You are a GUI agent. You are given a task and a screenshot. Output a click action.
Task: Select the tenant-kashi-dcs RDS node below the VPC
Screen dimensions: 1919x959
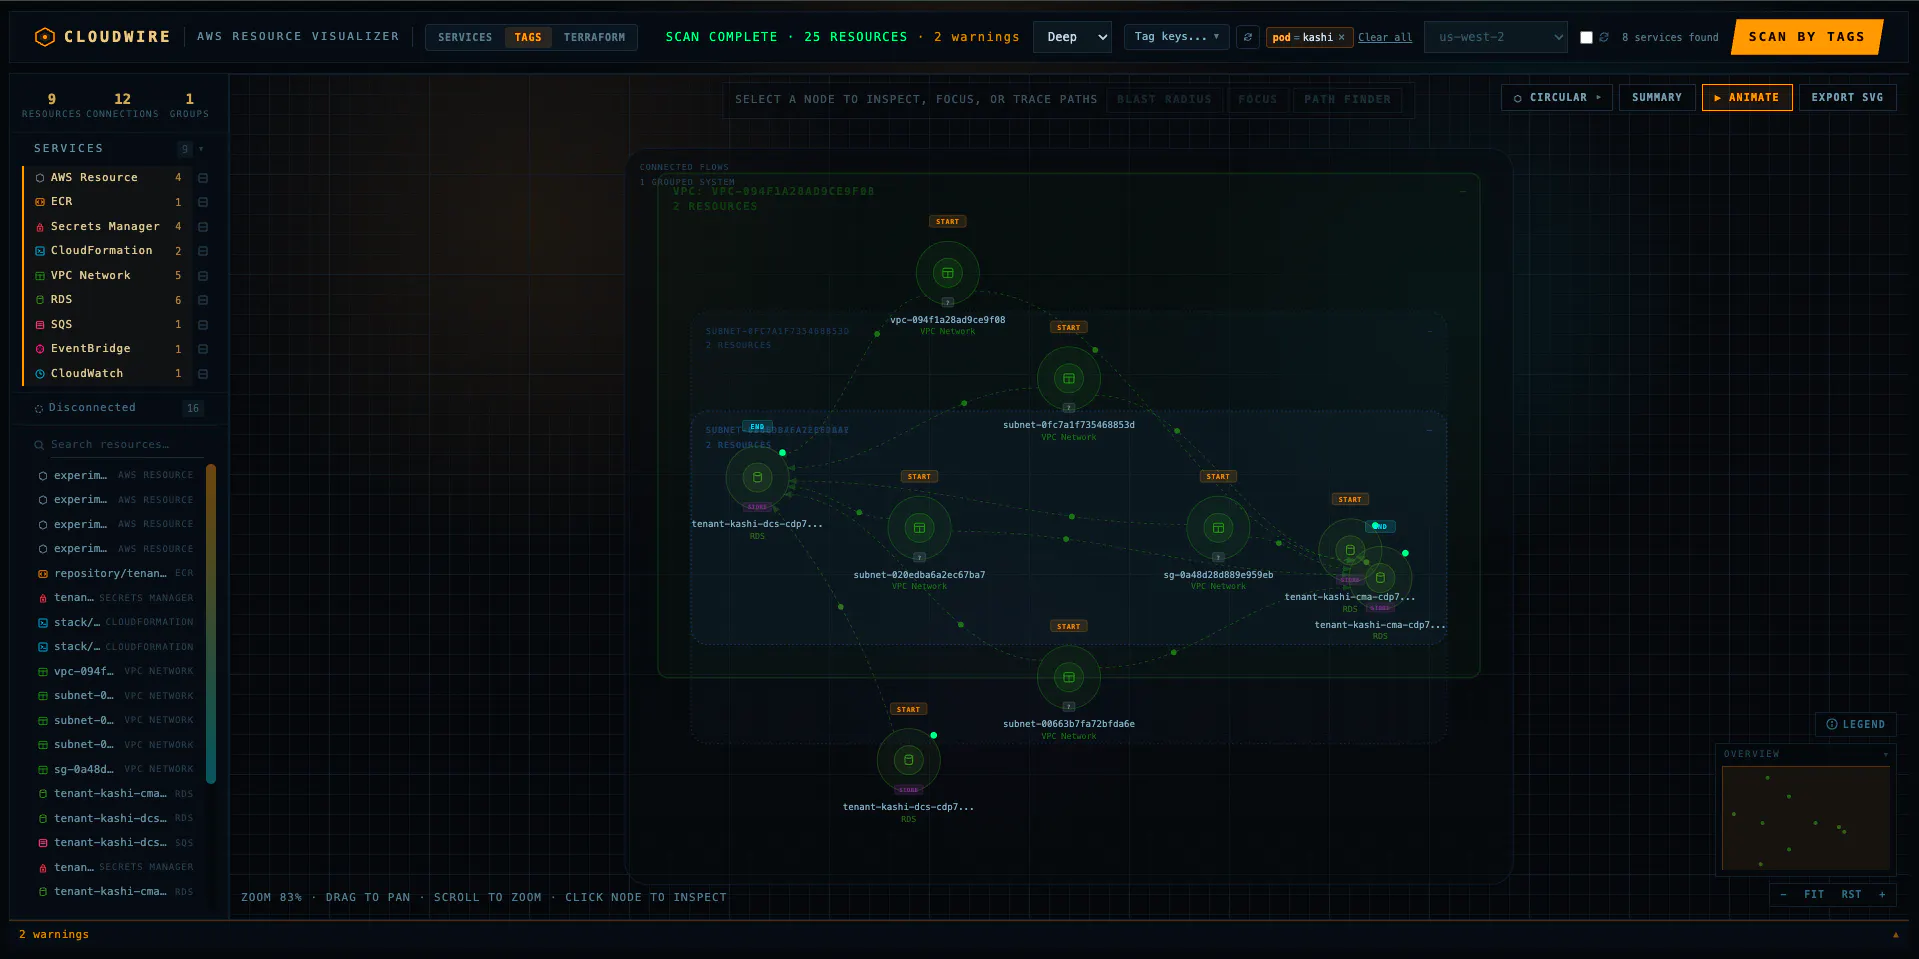[x=908, y=760]
